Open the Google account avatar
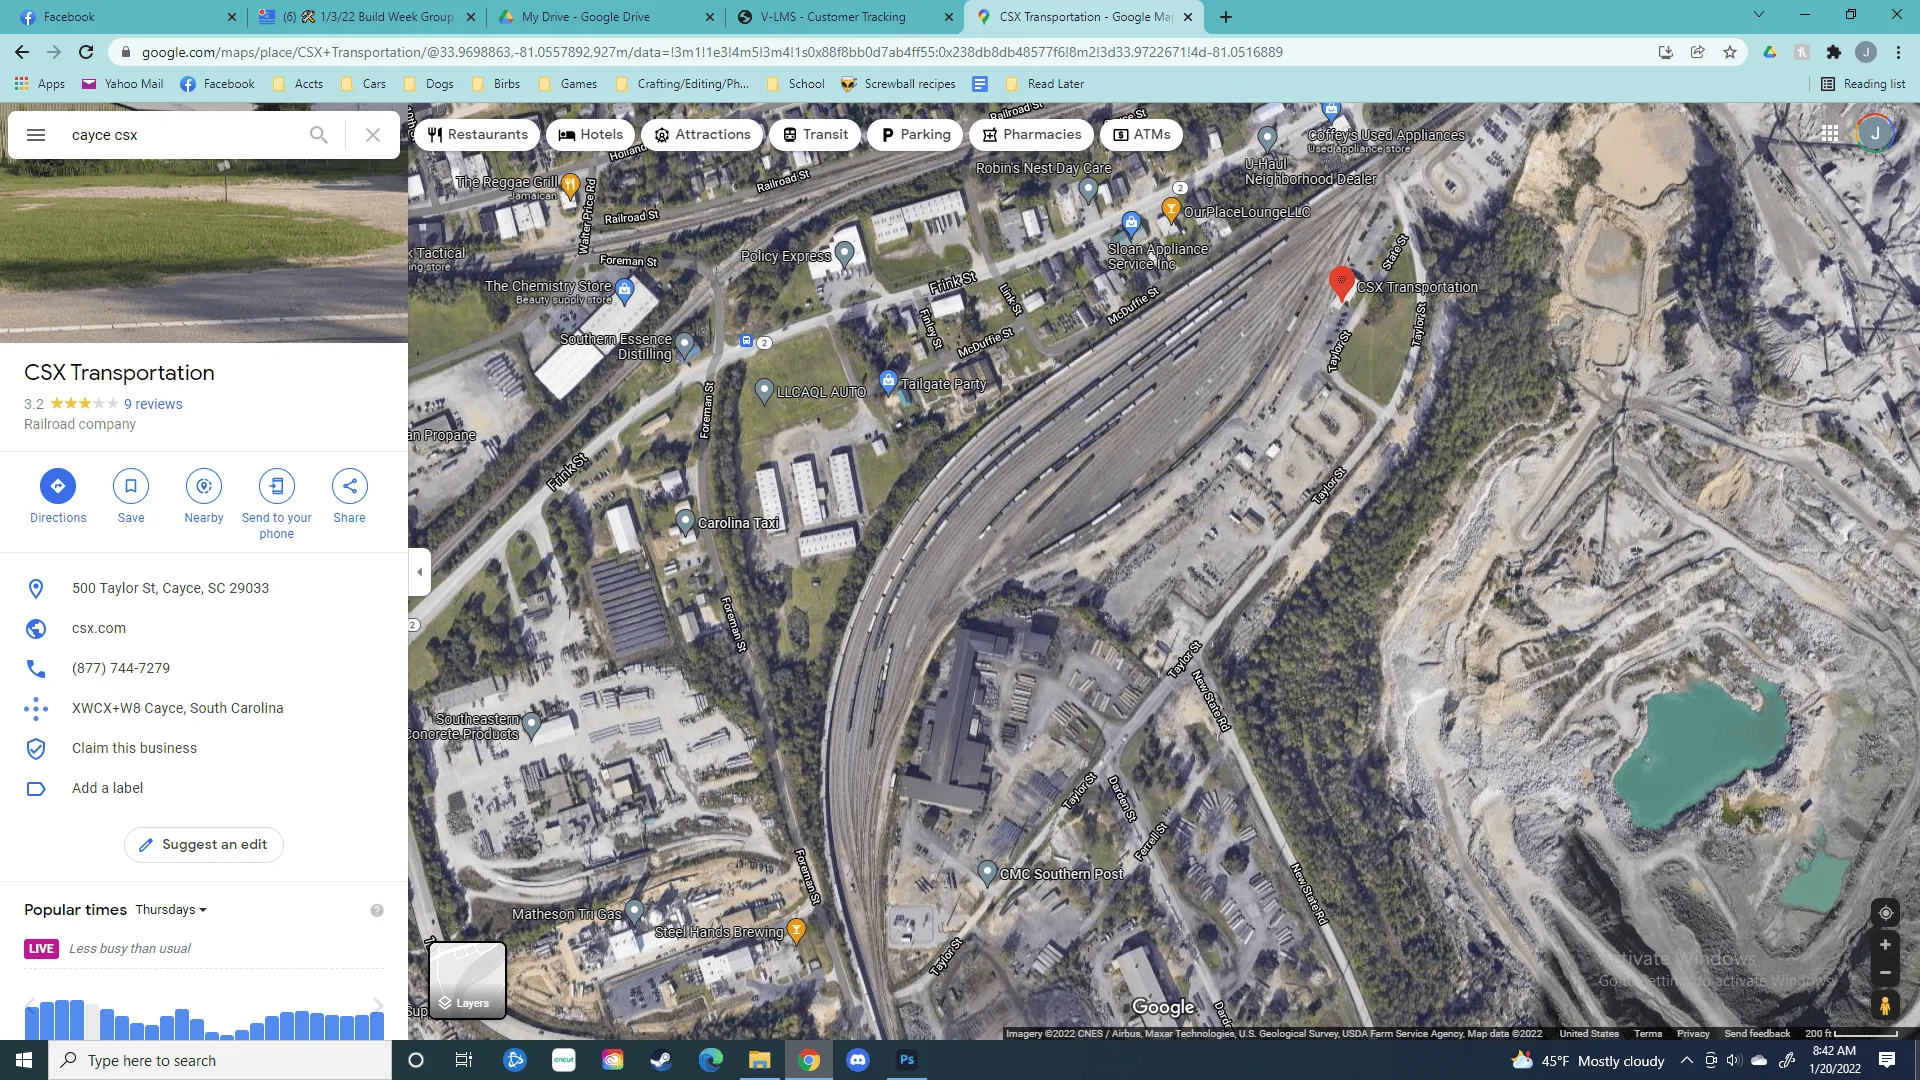Screen dimensions: 1920x1080 tap(1875, 133)
